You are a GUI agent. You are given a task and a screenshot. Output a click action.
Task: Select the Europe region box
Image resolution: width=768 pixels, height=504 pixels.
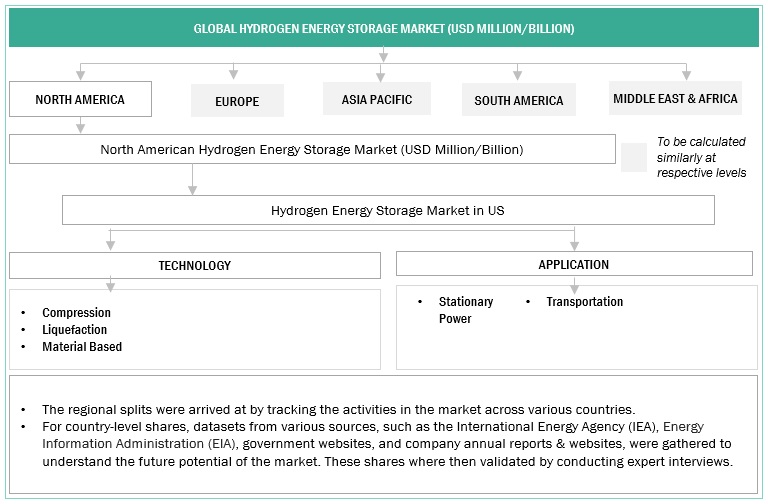pyautogui.click(x=237, y=101)
